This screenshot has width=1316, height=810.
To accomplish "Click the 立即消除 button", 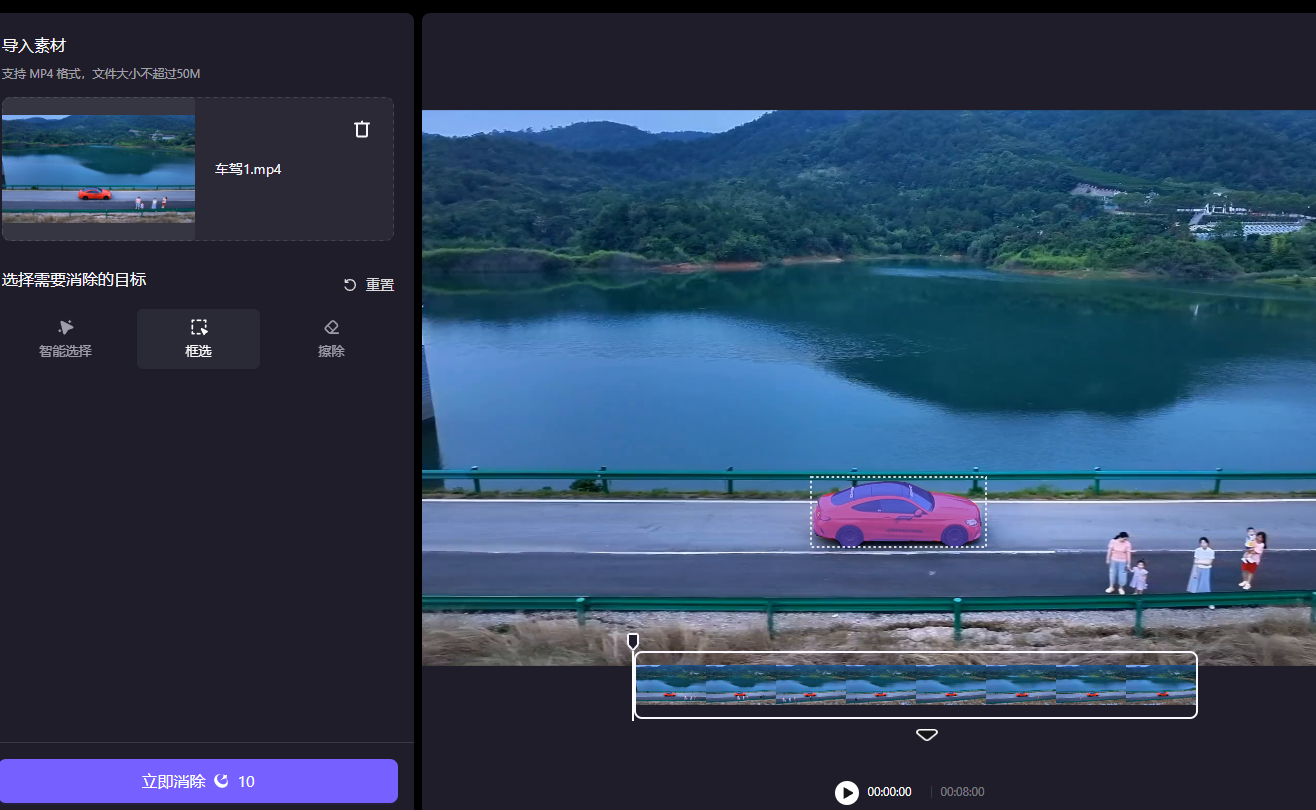I will (198, 781).
